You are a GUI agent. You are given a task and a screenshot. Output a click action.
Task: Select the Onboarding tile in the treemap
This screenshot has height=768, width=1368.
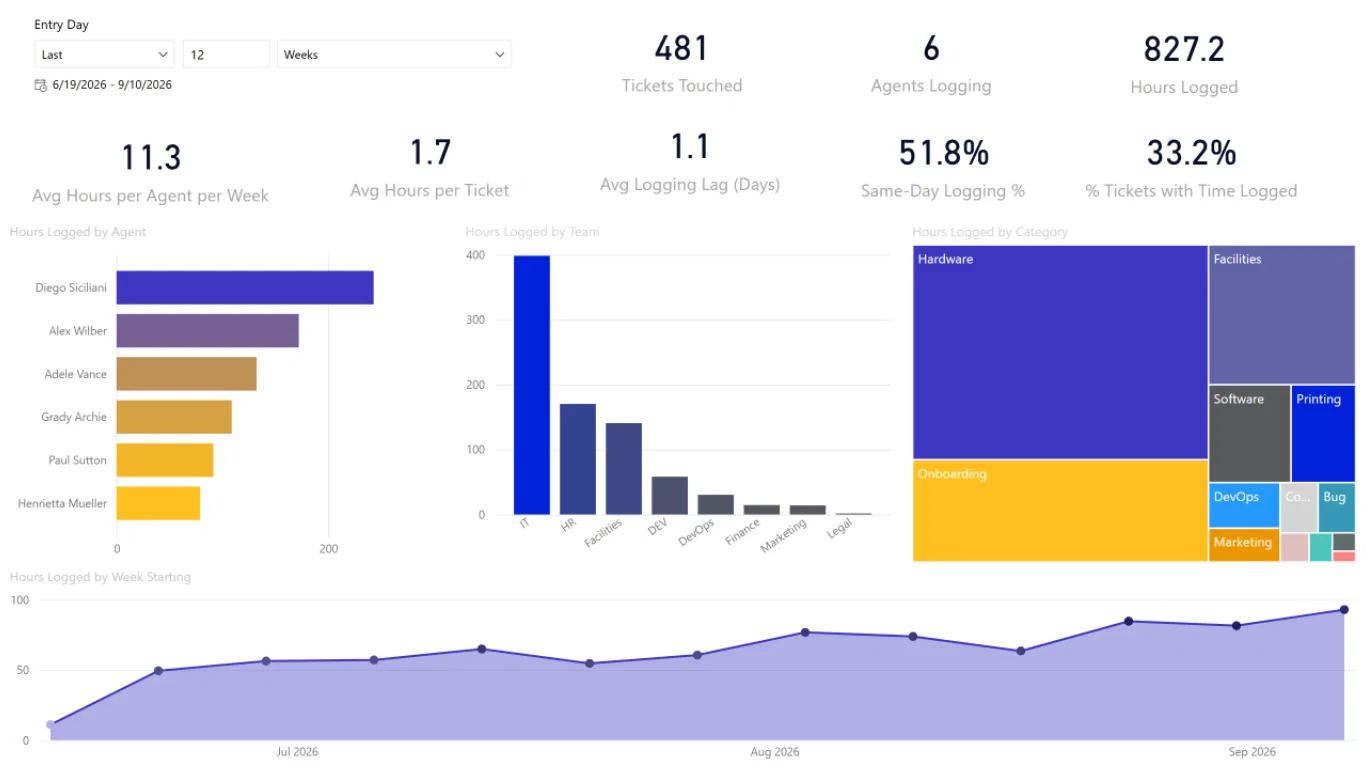1060,510
